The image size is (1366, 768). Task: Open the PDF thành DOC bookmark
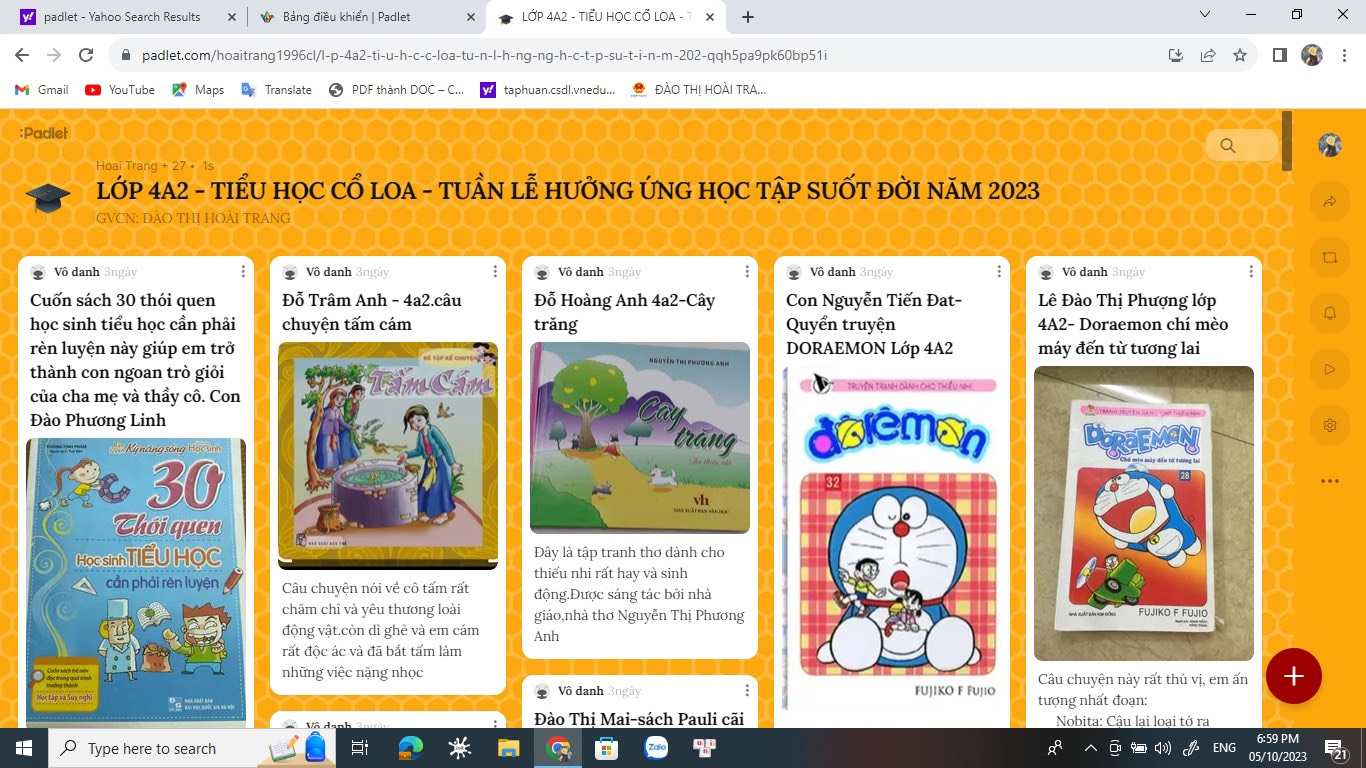coord(397,90)
